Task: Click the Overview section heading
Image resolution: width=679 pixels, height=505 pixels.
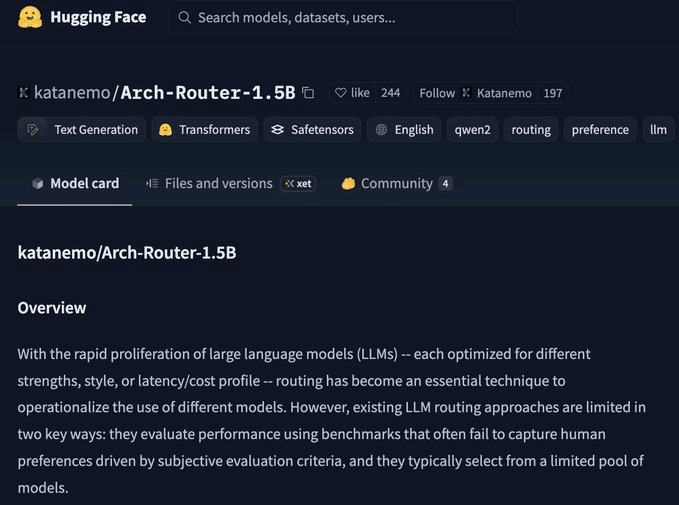Action: tap(52, 308)
